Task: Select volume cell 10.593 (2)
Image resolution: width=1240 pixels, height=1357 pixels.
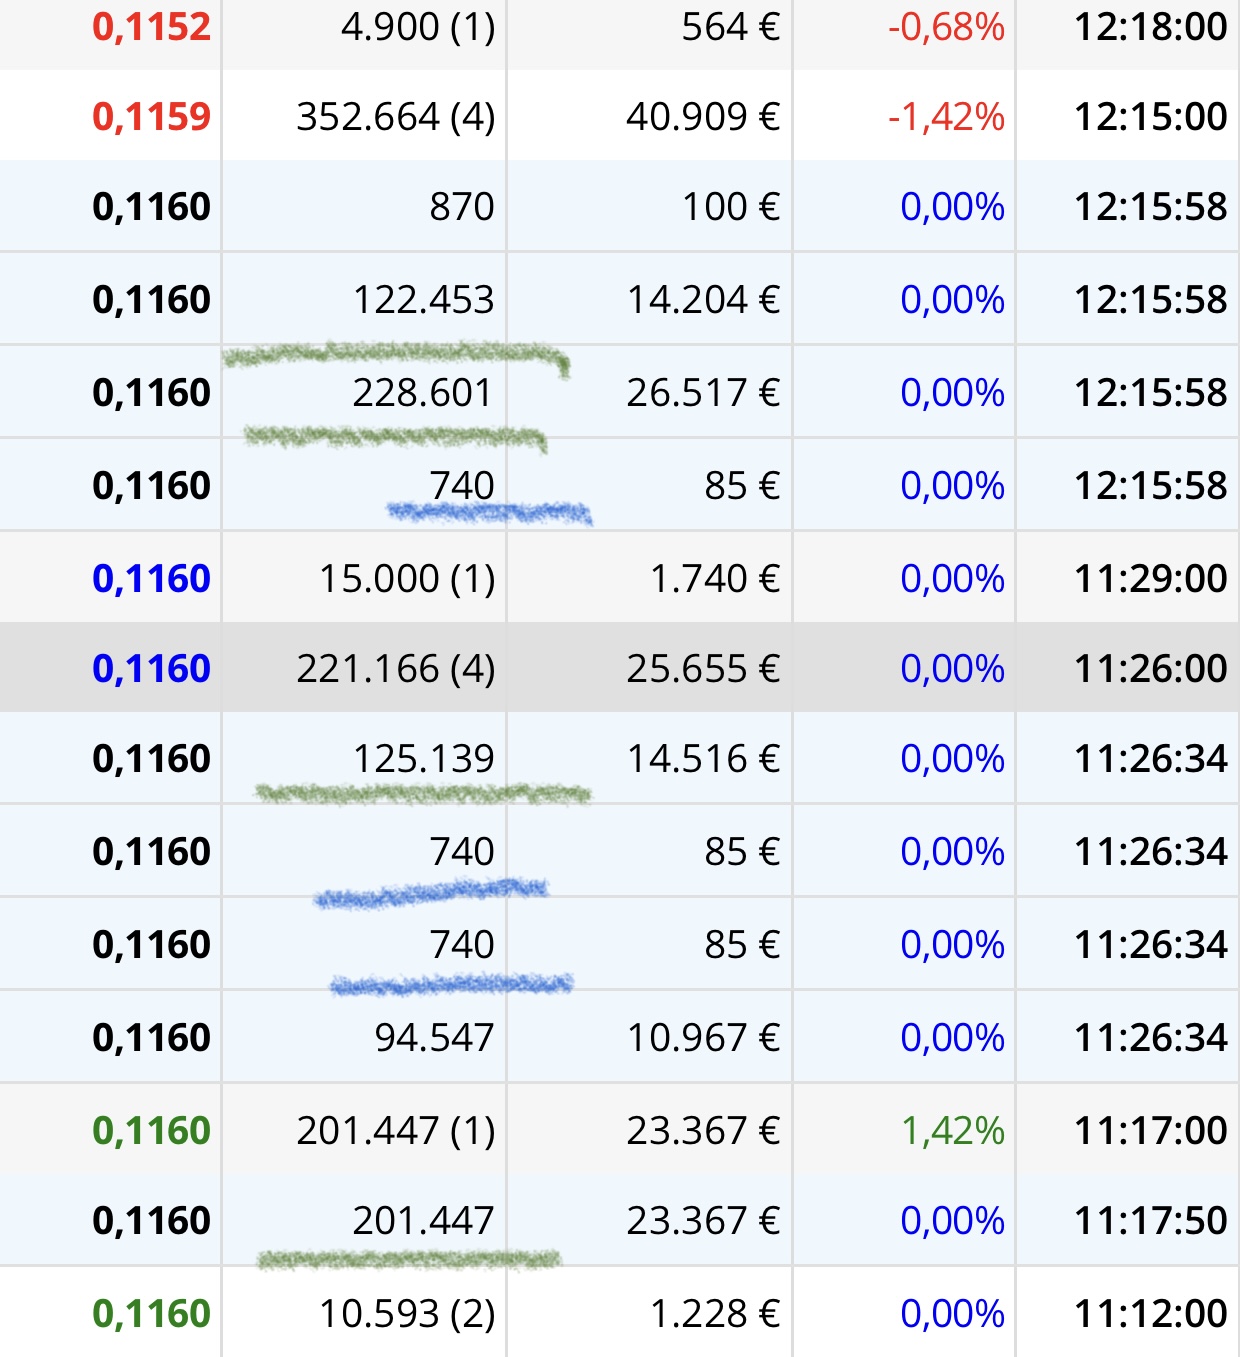Action: (407, 1314)
